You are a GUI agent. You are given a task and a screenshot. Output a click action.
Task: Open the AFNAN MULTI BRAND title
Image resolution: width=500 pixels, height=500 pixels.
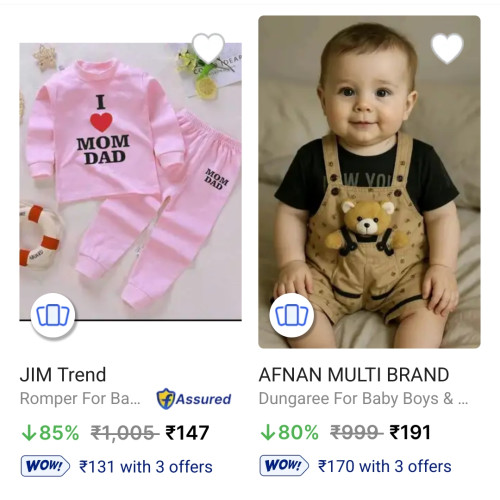pyautogui.click(x=354, y=375)
